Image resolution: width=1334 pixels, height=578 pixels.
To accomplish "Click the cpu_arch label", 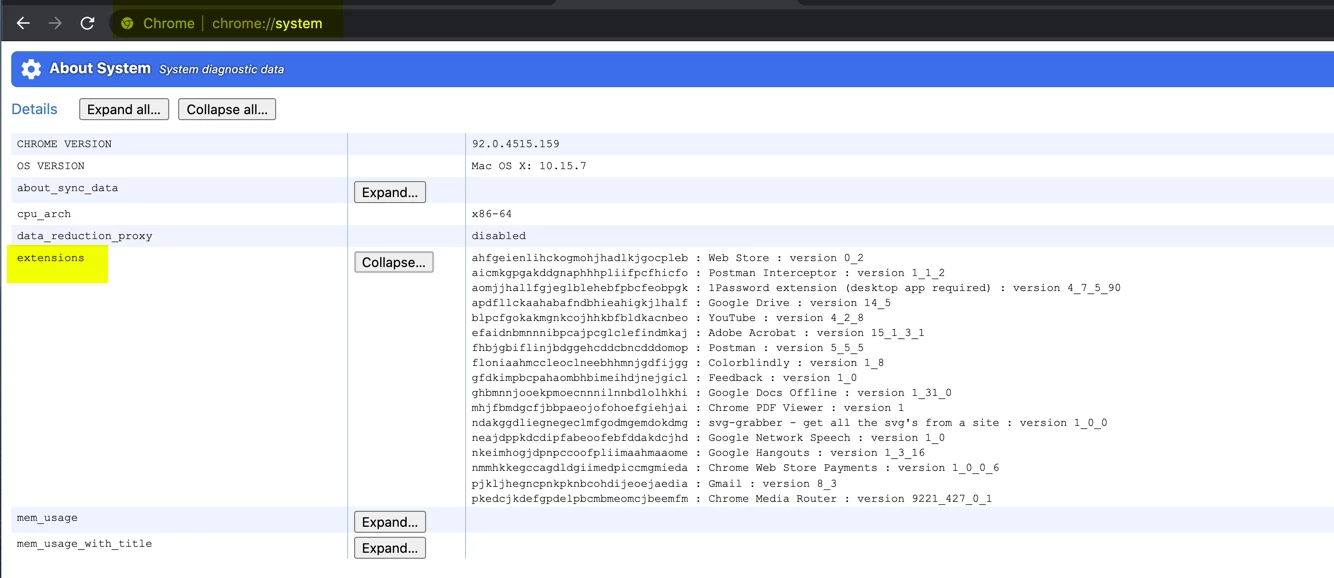I will tap(44, 214).
